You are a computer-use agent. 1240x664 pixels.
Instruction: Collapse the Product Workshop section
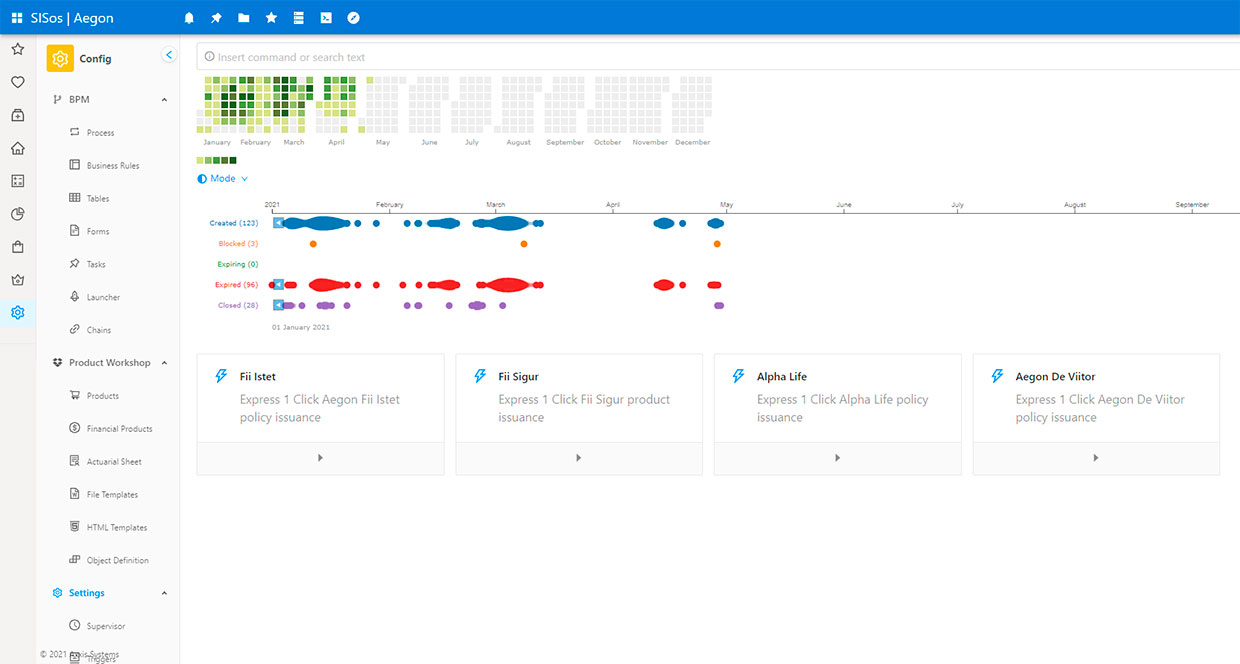[164, 363]
